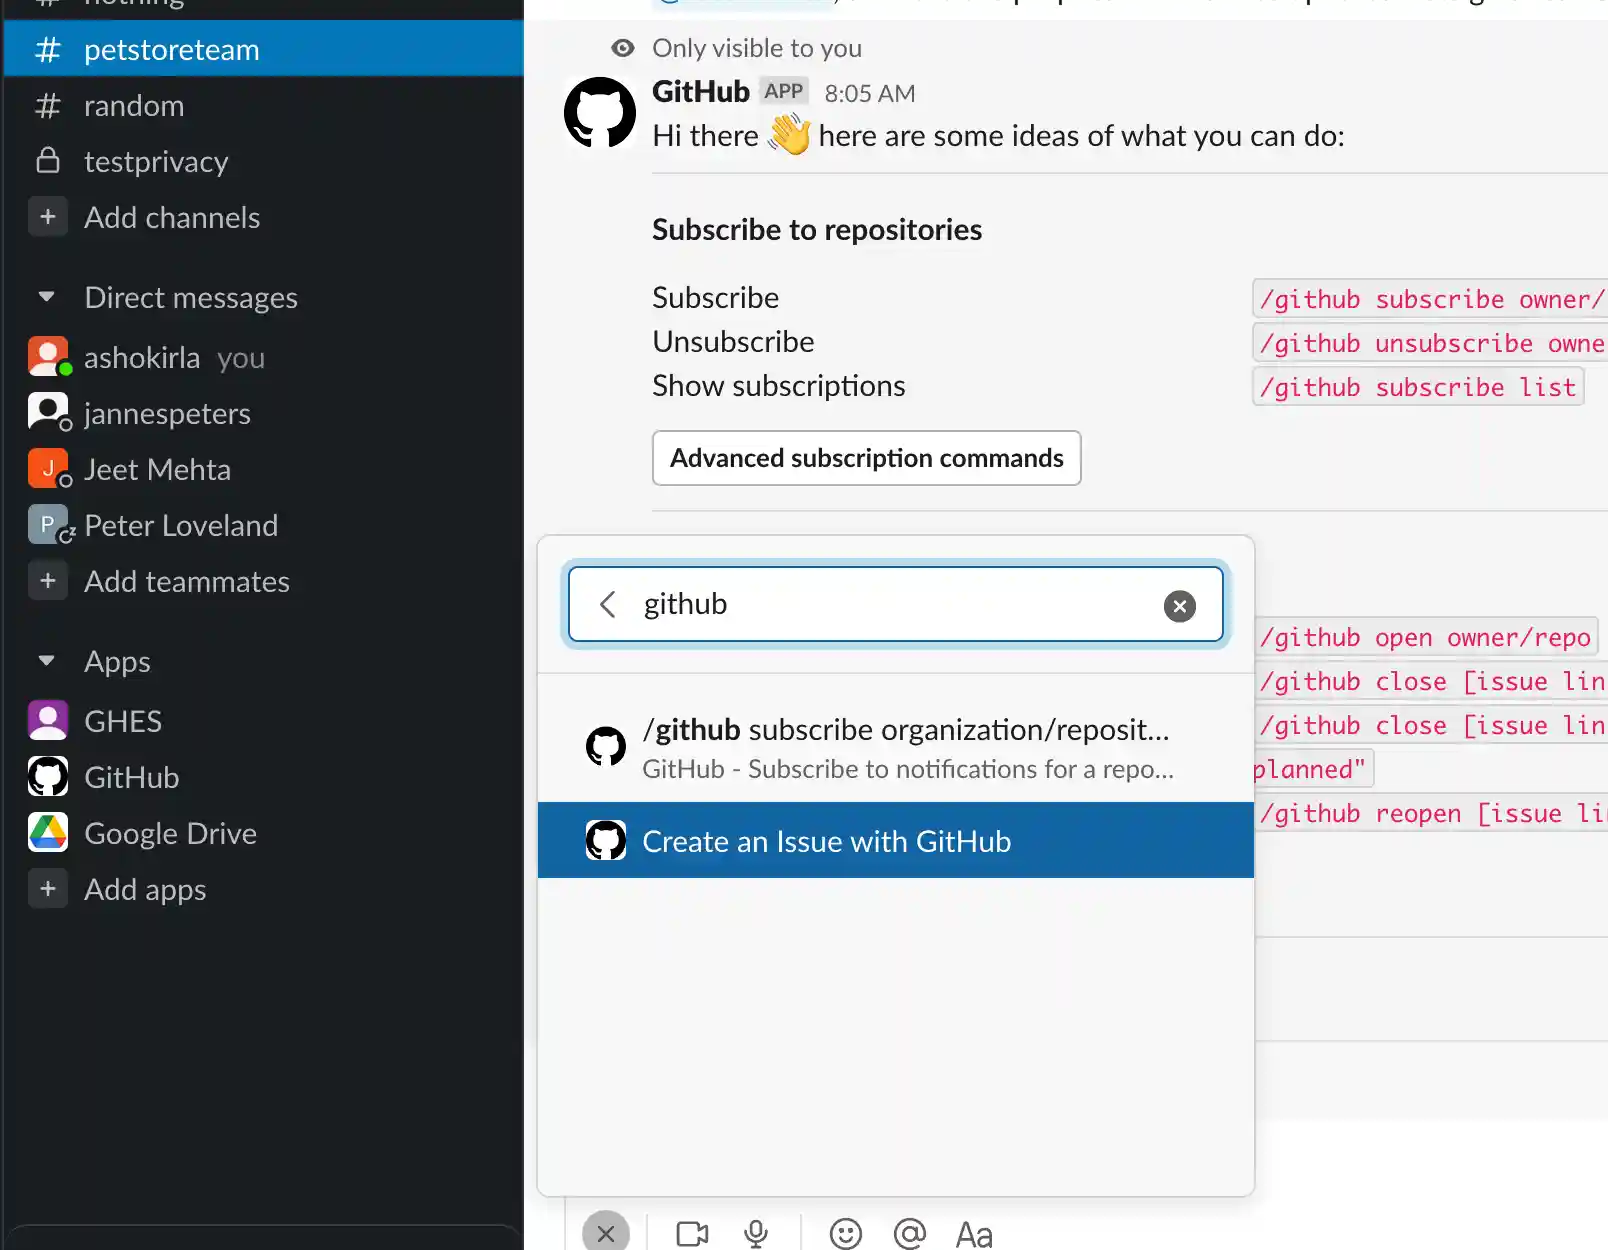Click the @ mention icon
Viewport: 1608px width, 1250px height.
click(x=909, y=1234)
